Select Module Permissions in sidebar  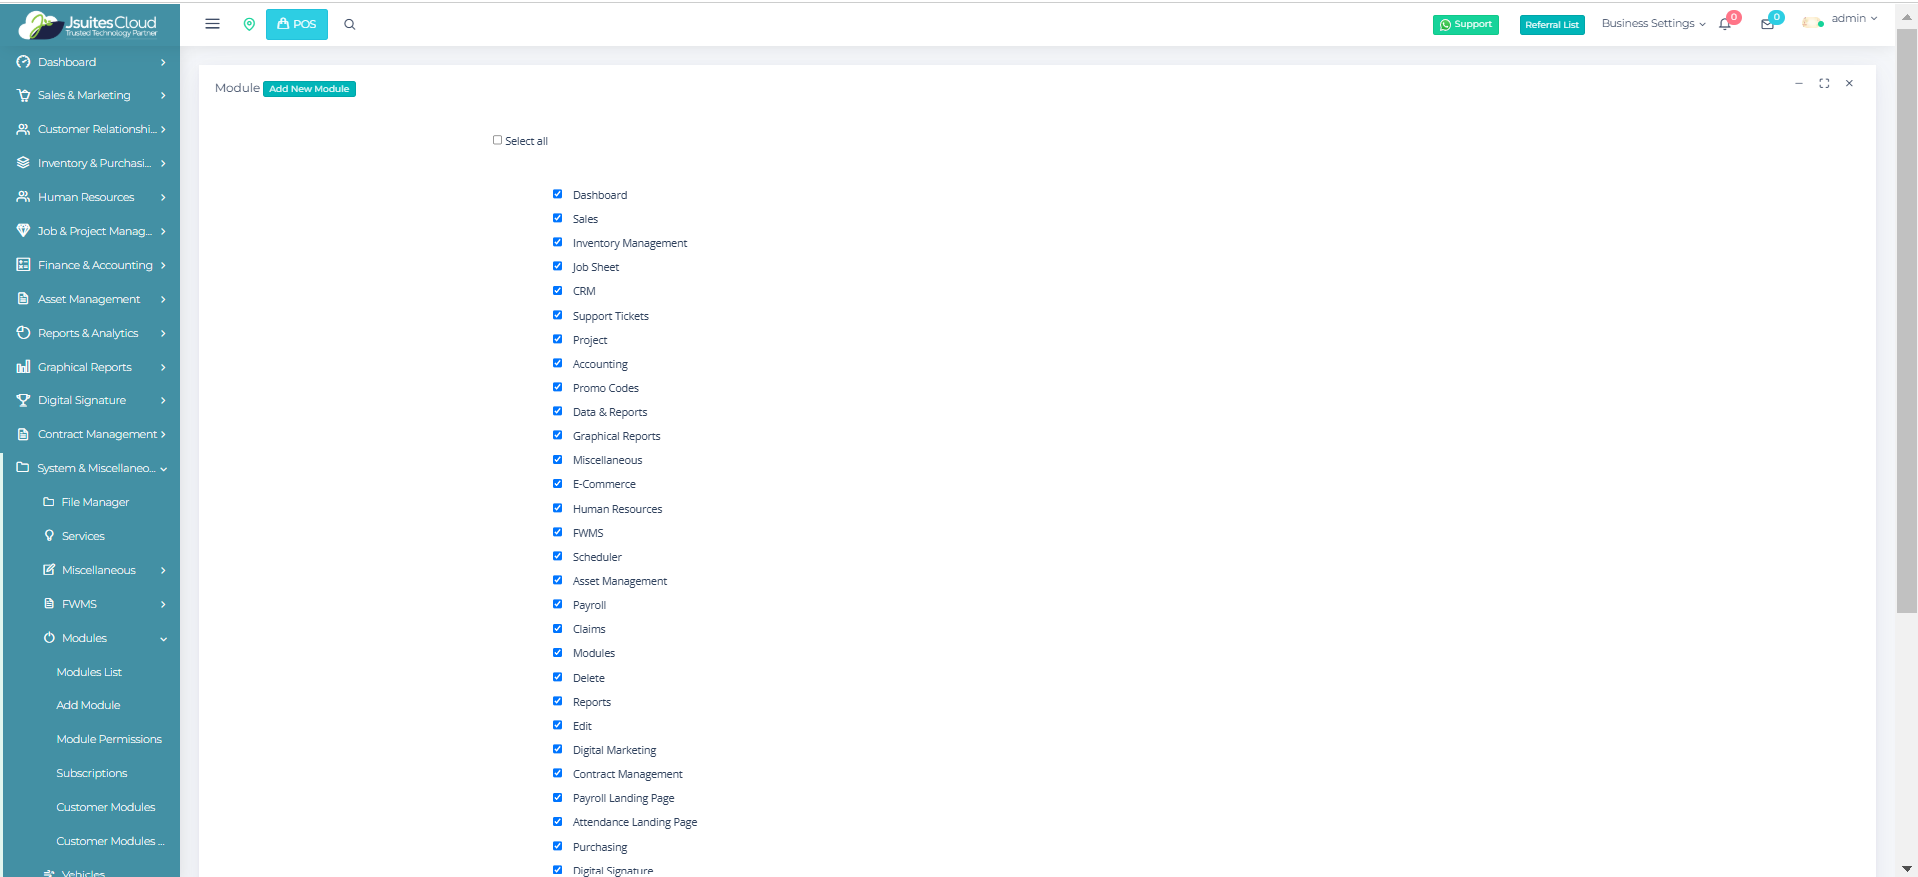click(x=109, y=739)
